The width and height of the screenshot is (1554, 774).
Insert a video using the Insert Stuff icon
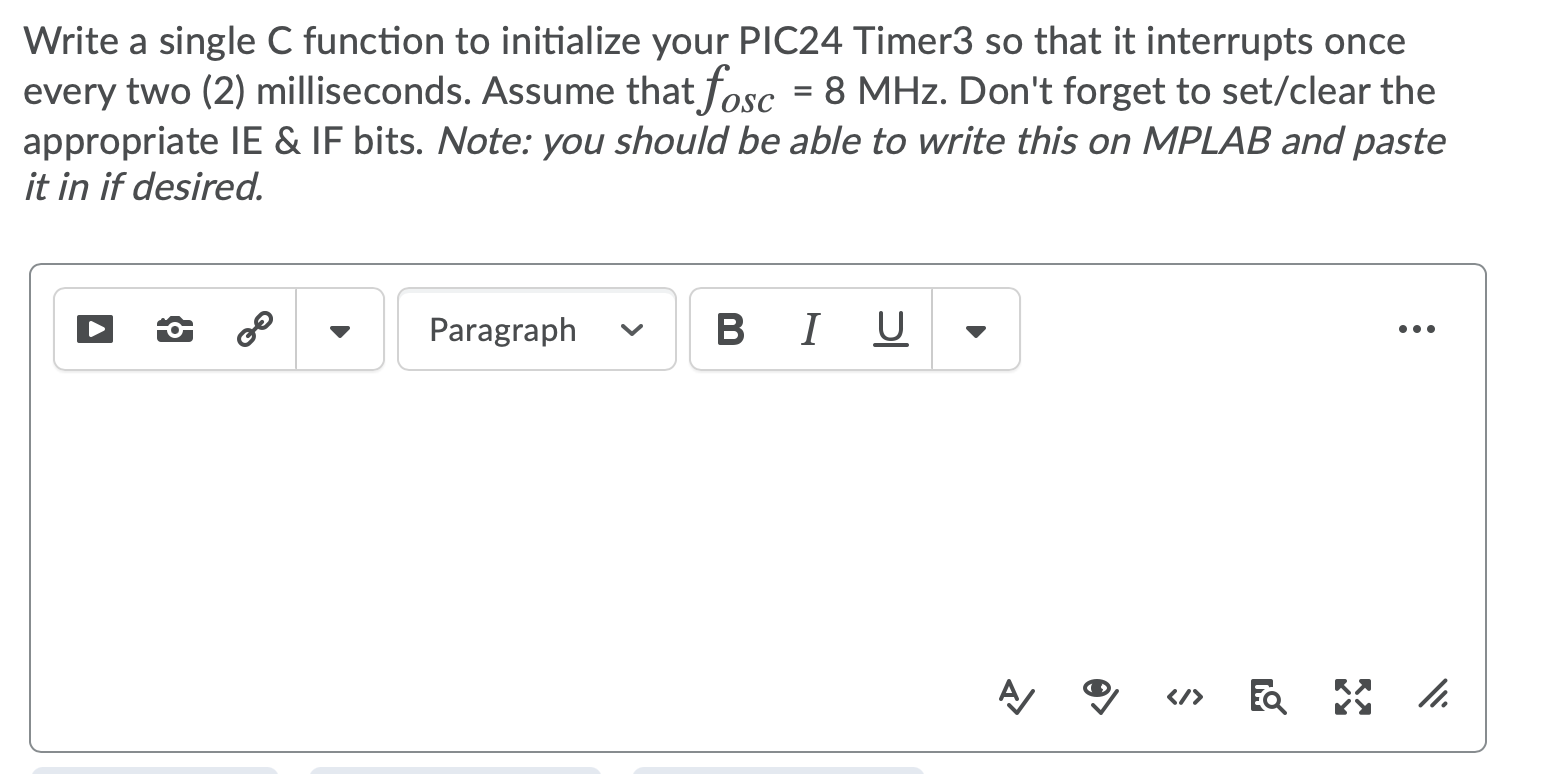click(x=95, y=328)
